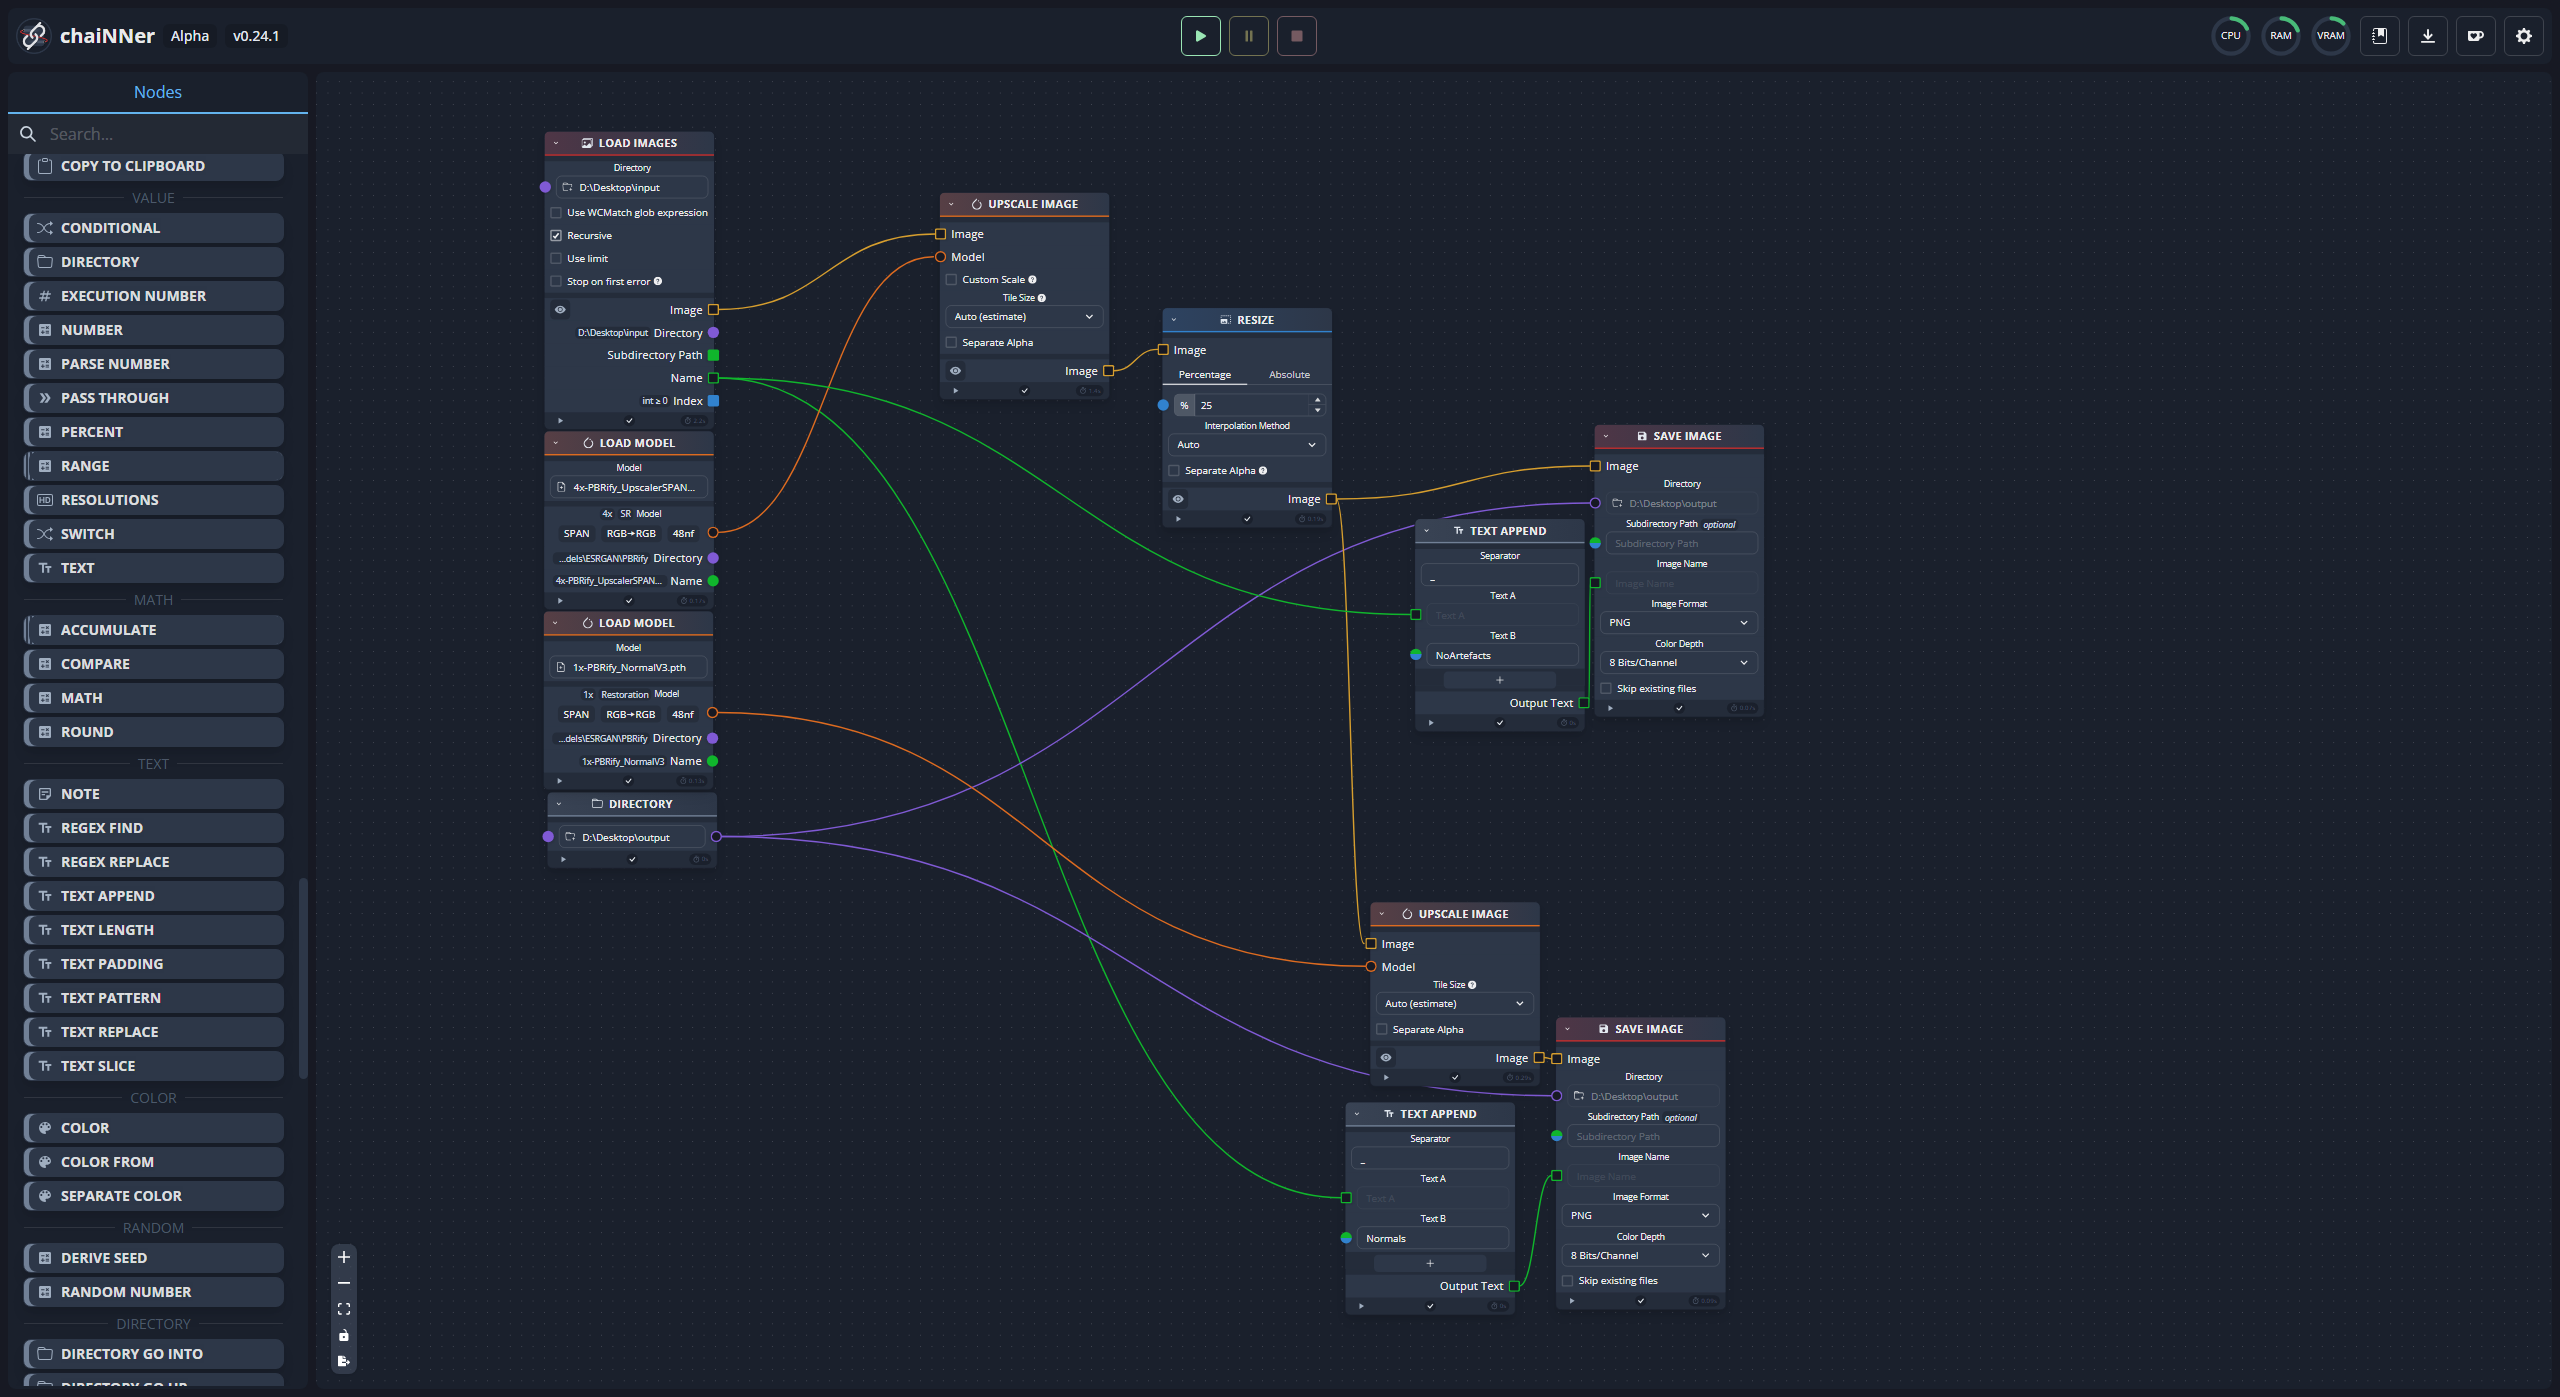Toggle eye preview on Resize image output

(1178, 499)
